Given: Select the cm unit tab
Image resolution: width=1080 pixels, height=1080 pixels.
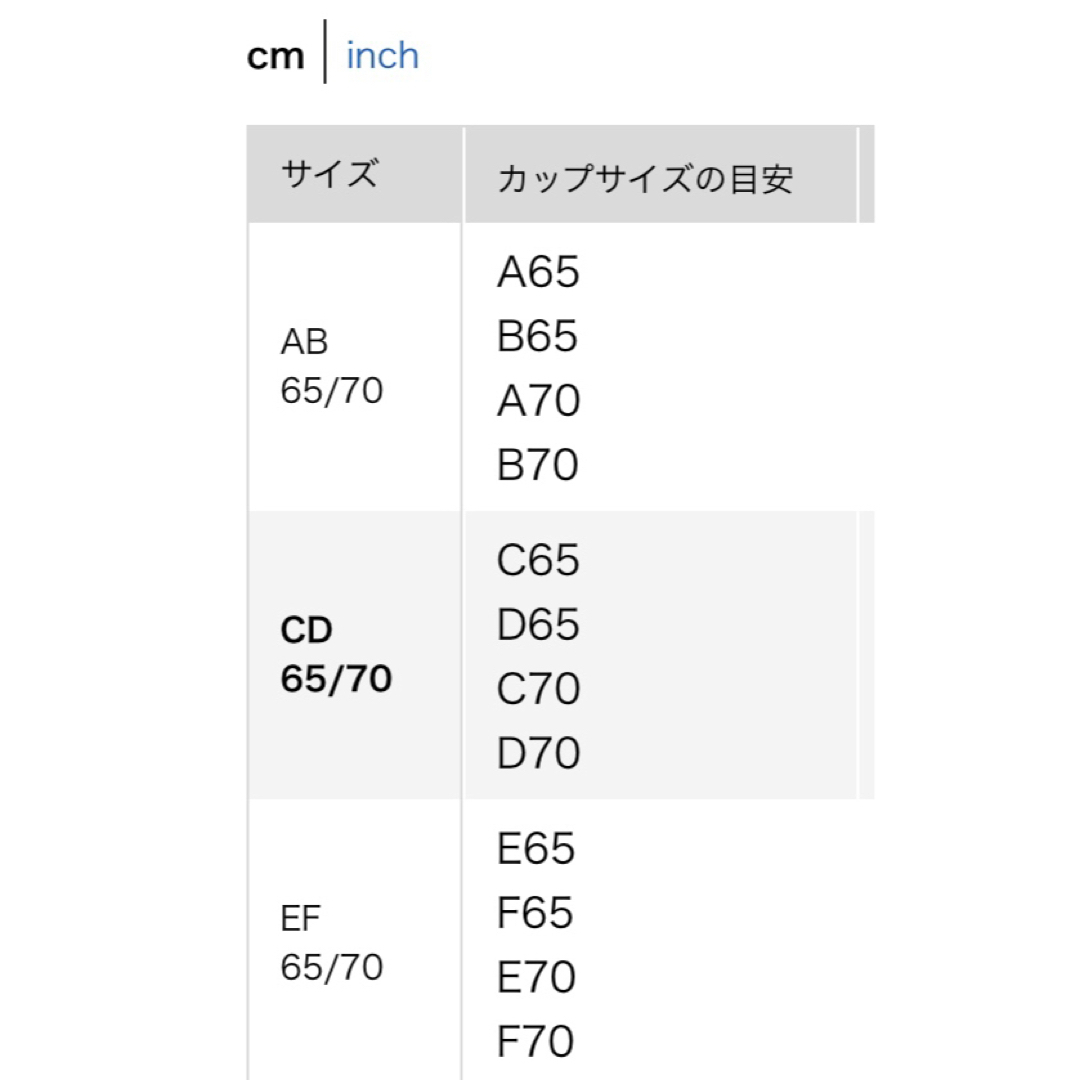Looking at the screenshot, I should tap(276, 56).
